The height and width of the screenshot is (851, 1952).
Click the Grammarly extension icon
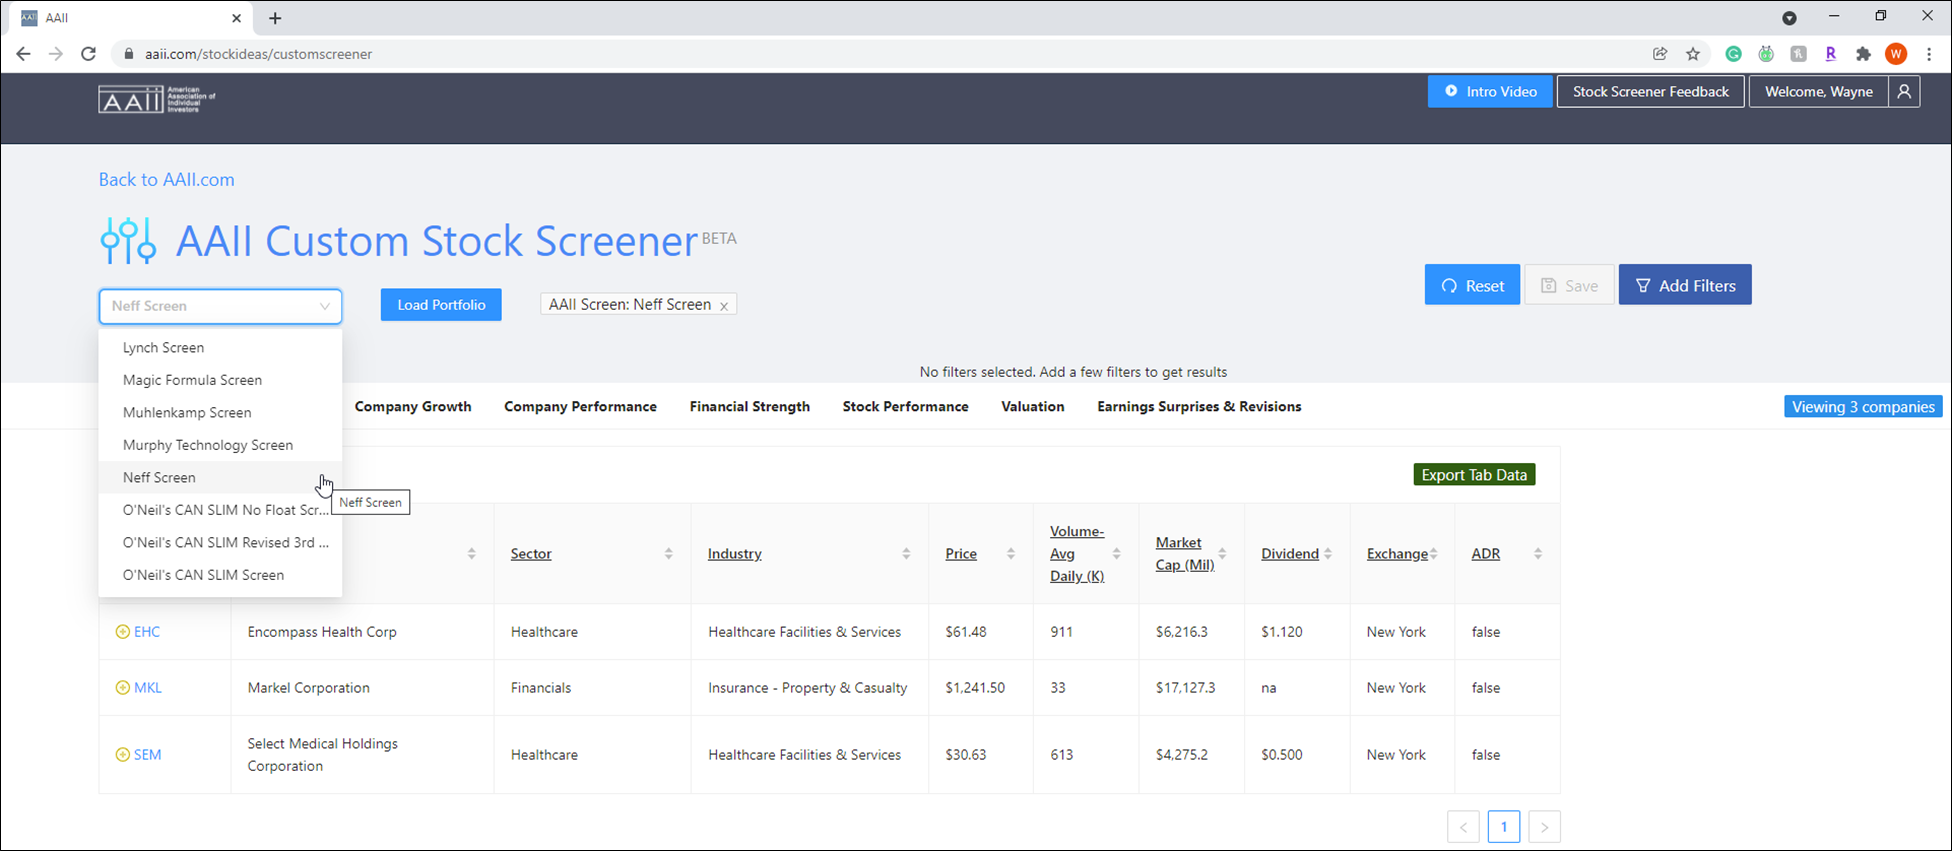pos(1734,54)
